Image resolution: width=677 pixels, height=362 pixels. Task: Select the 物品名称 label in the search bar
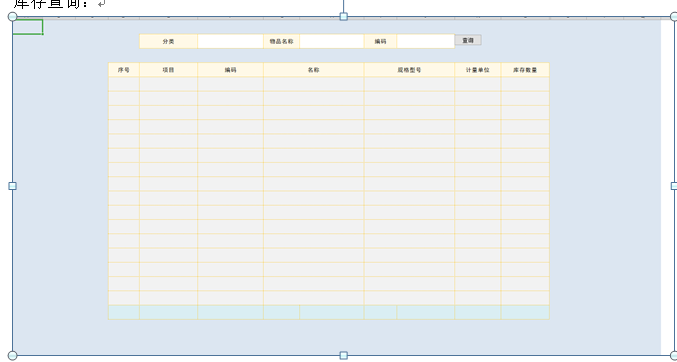click(282, 41)
